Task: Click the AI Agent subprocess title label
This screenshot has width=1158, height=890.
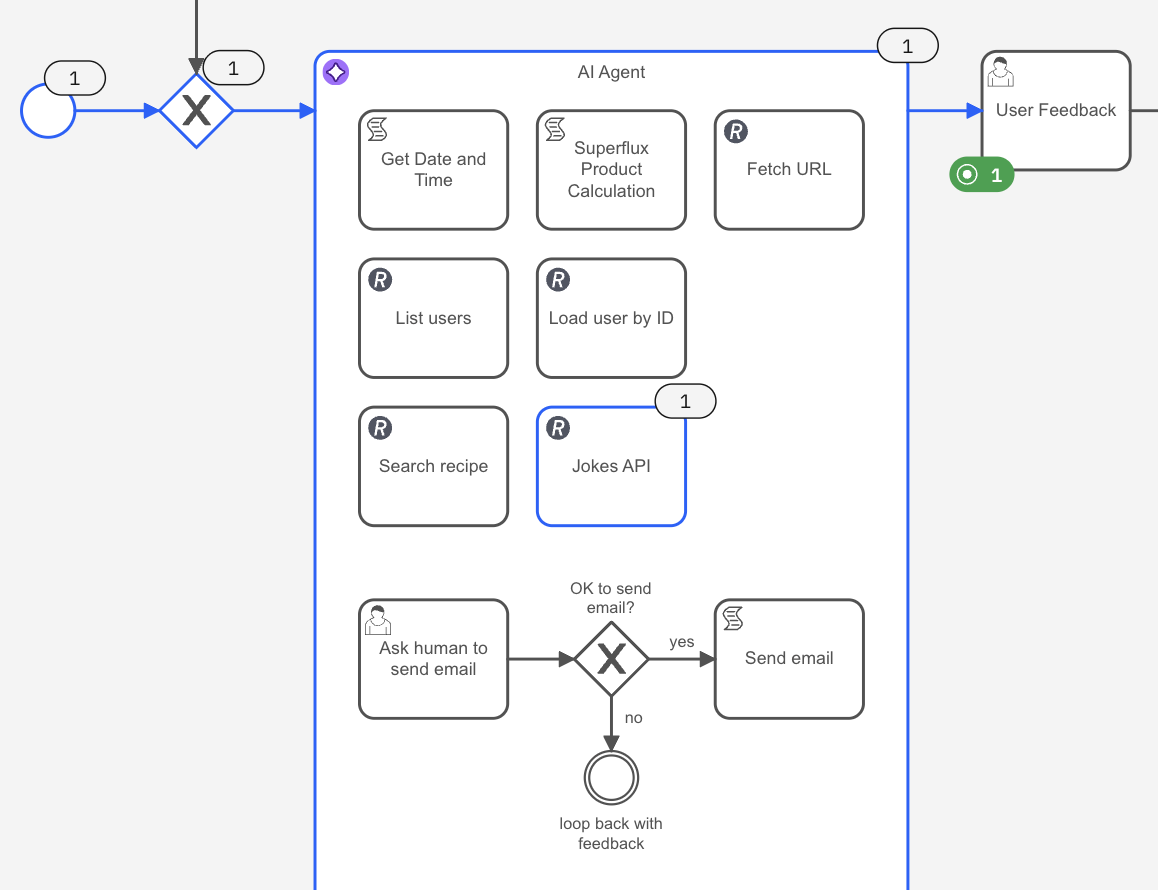Action: (x=611, y=72)
